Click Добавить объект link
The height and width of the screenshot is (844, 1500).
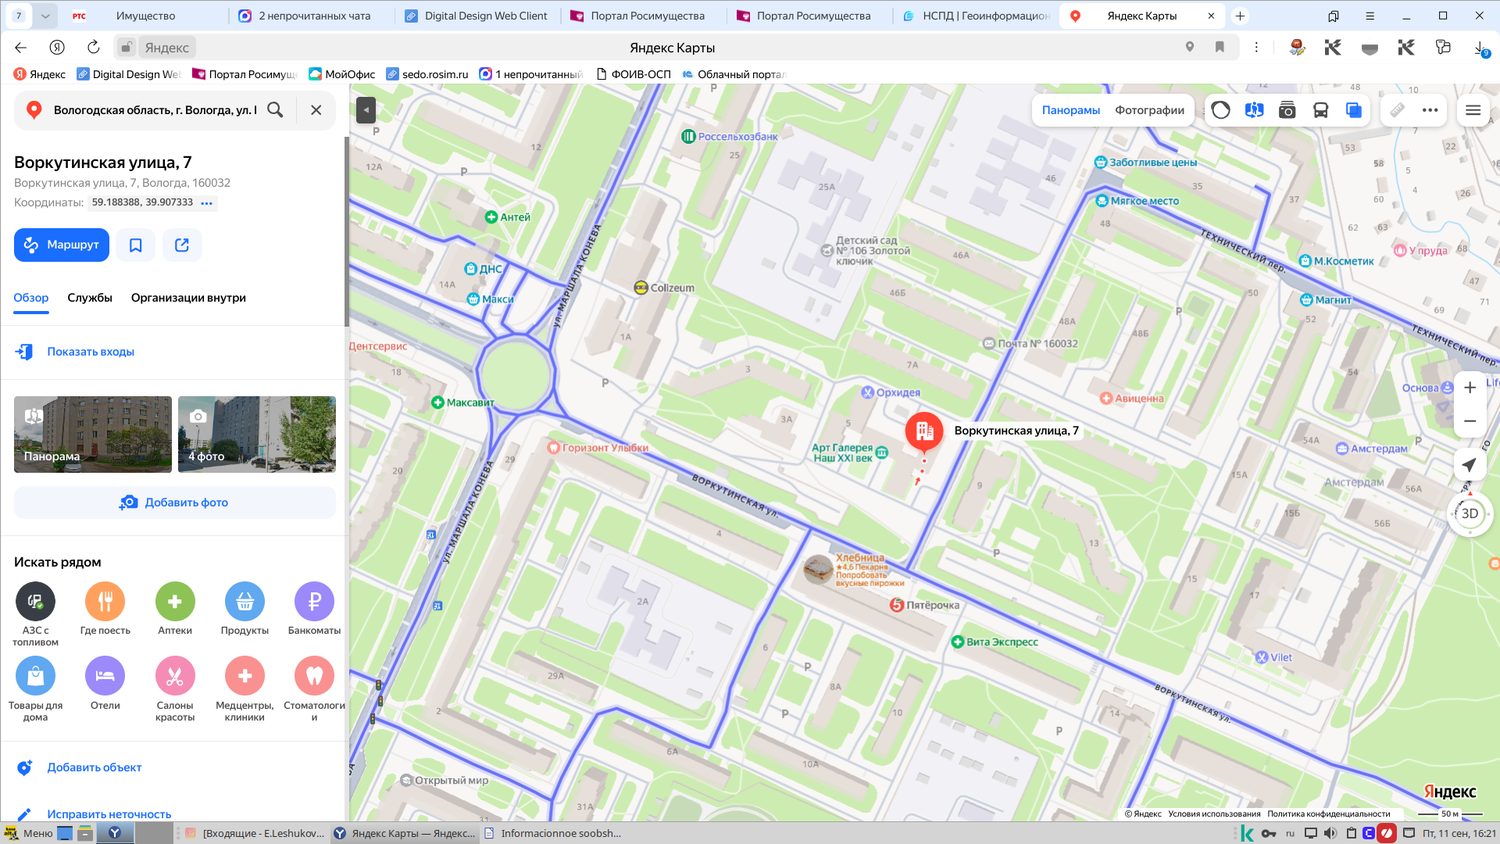pos(95,768)
